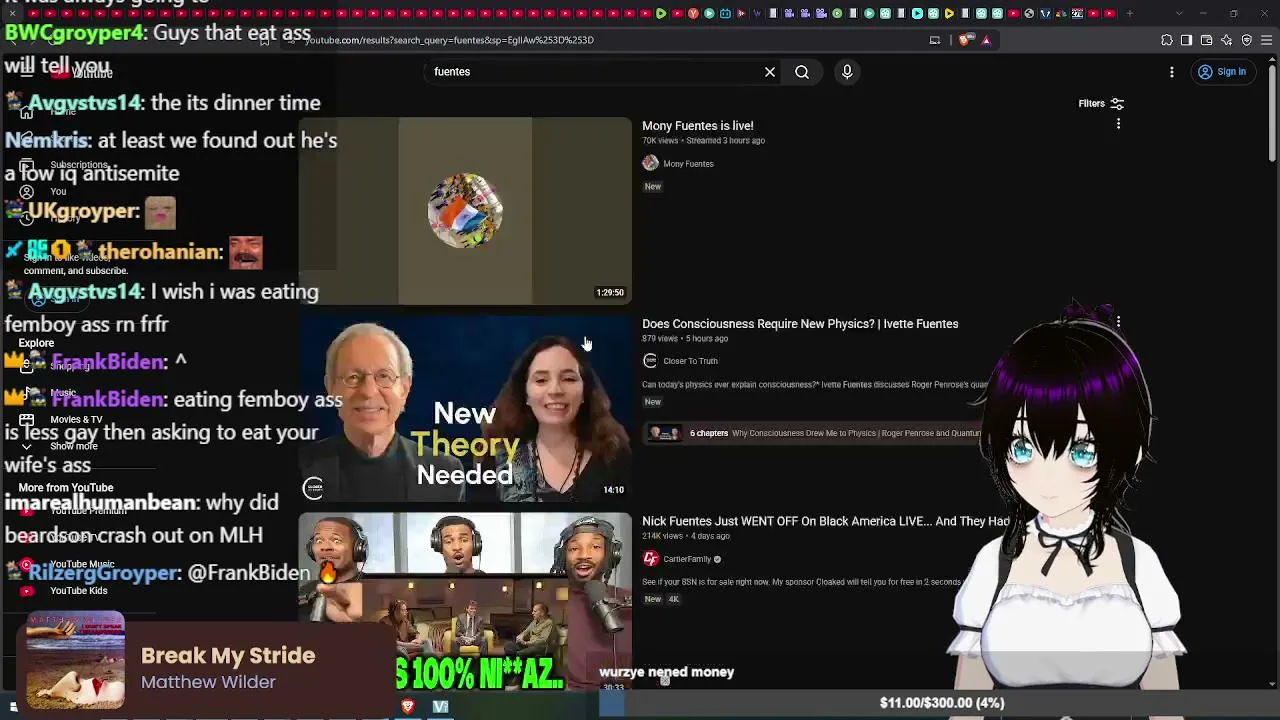Open the Mony Fuentes live stream thumbnail

pyautogui.click(x=465, y=210)
